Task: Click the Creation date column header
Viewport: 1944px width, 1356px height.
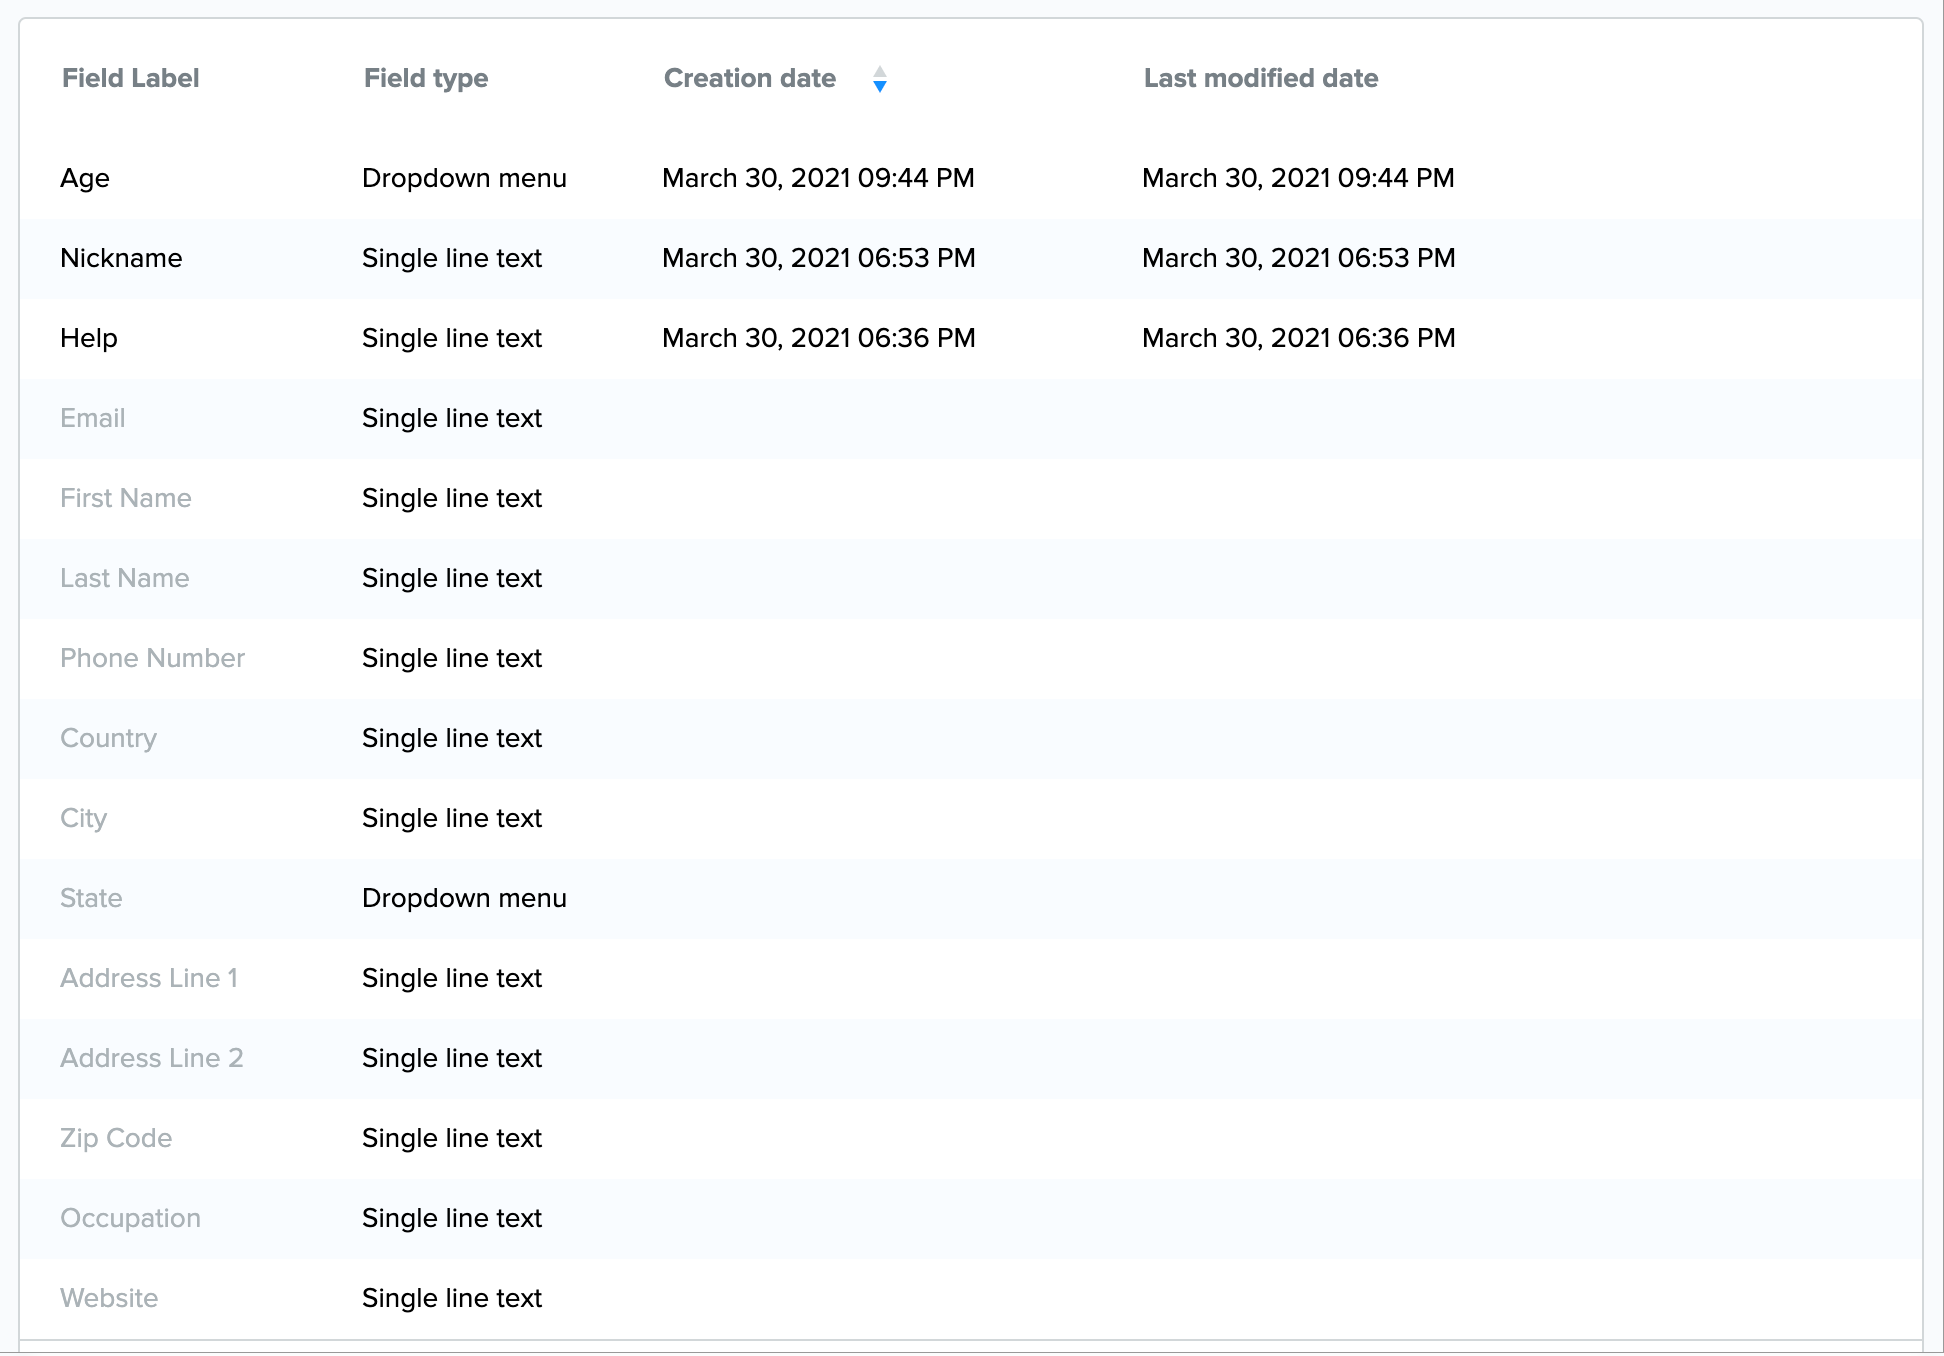Action: coord(749,78)
